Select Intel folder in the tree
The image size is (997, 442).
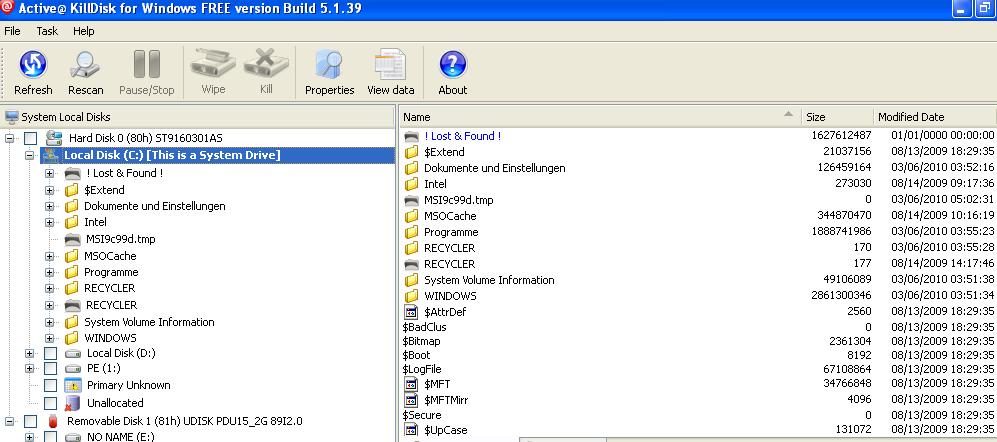pyautogui.click(x=95, y=222)
